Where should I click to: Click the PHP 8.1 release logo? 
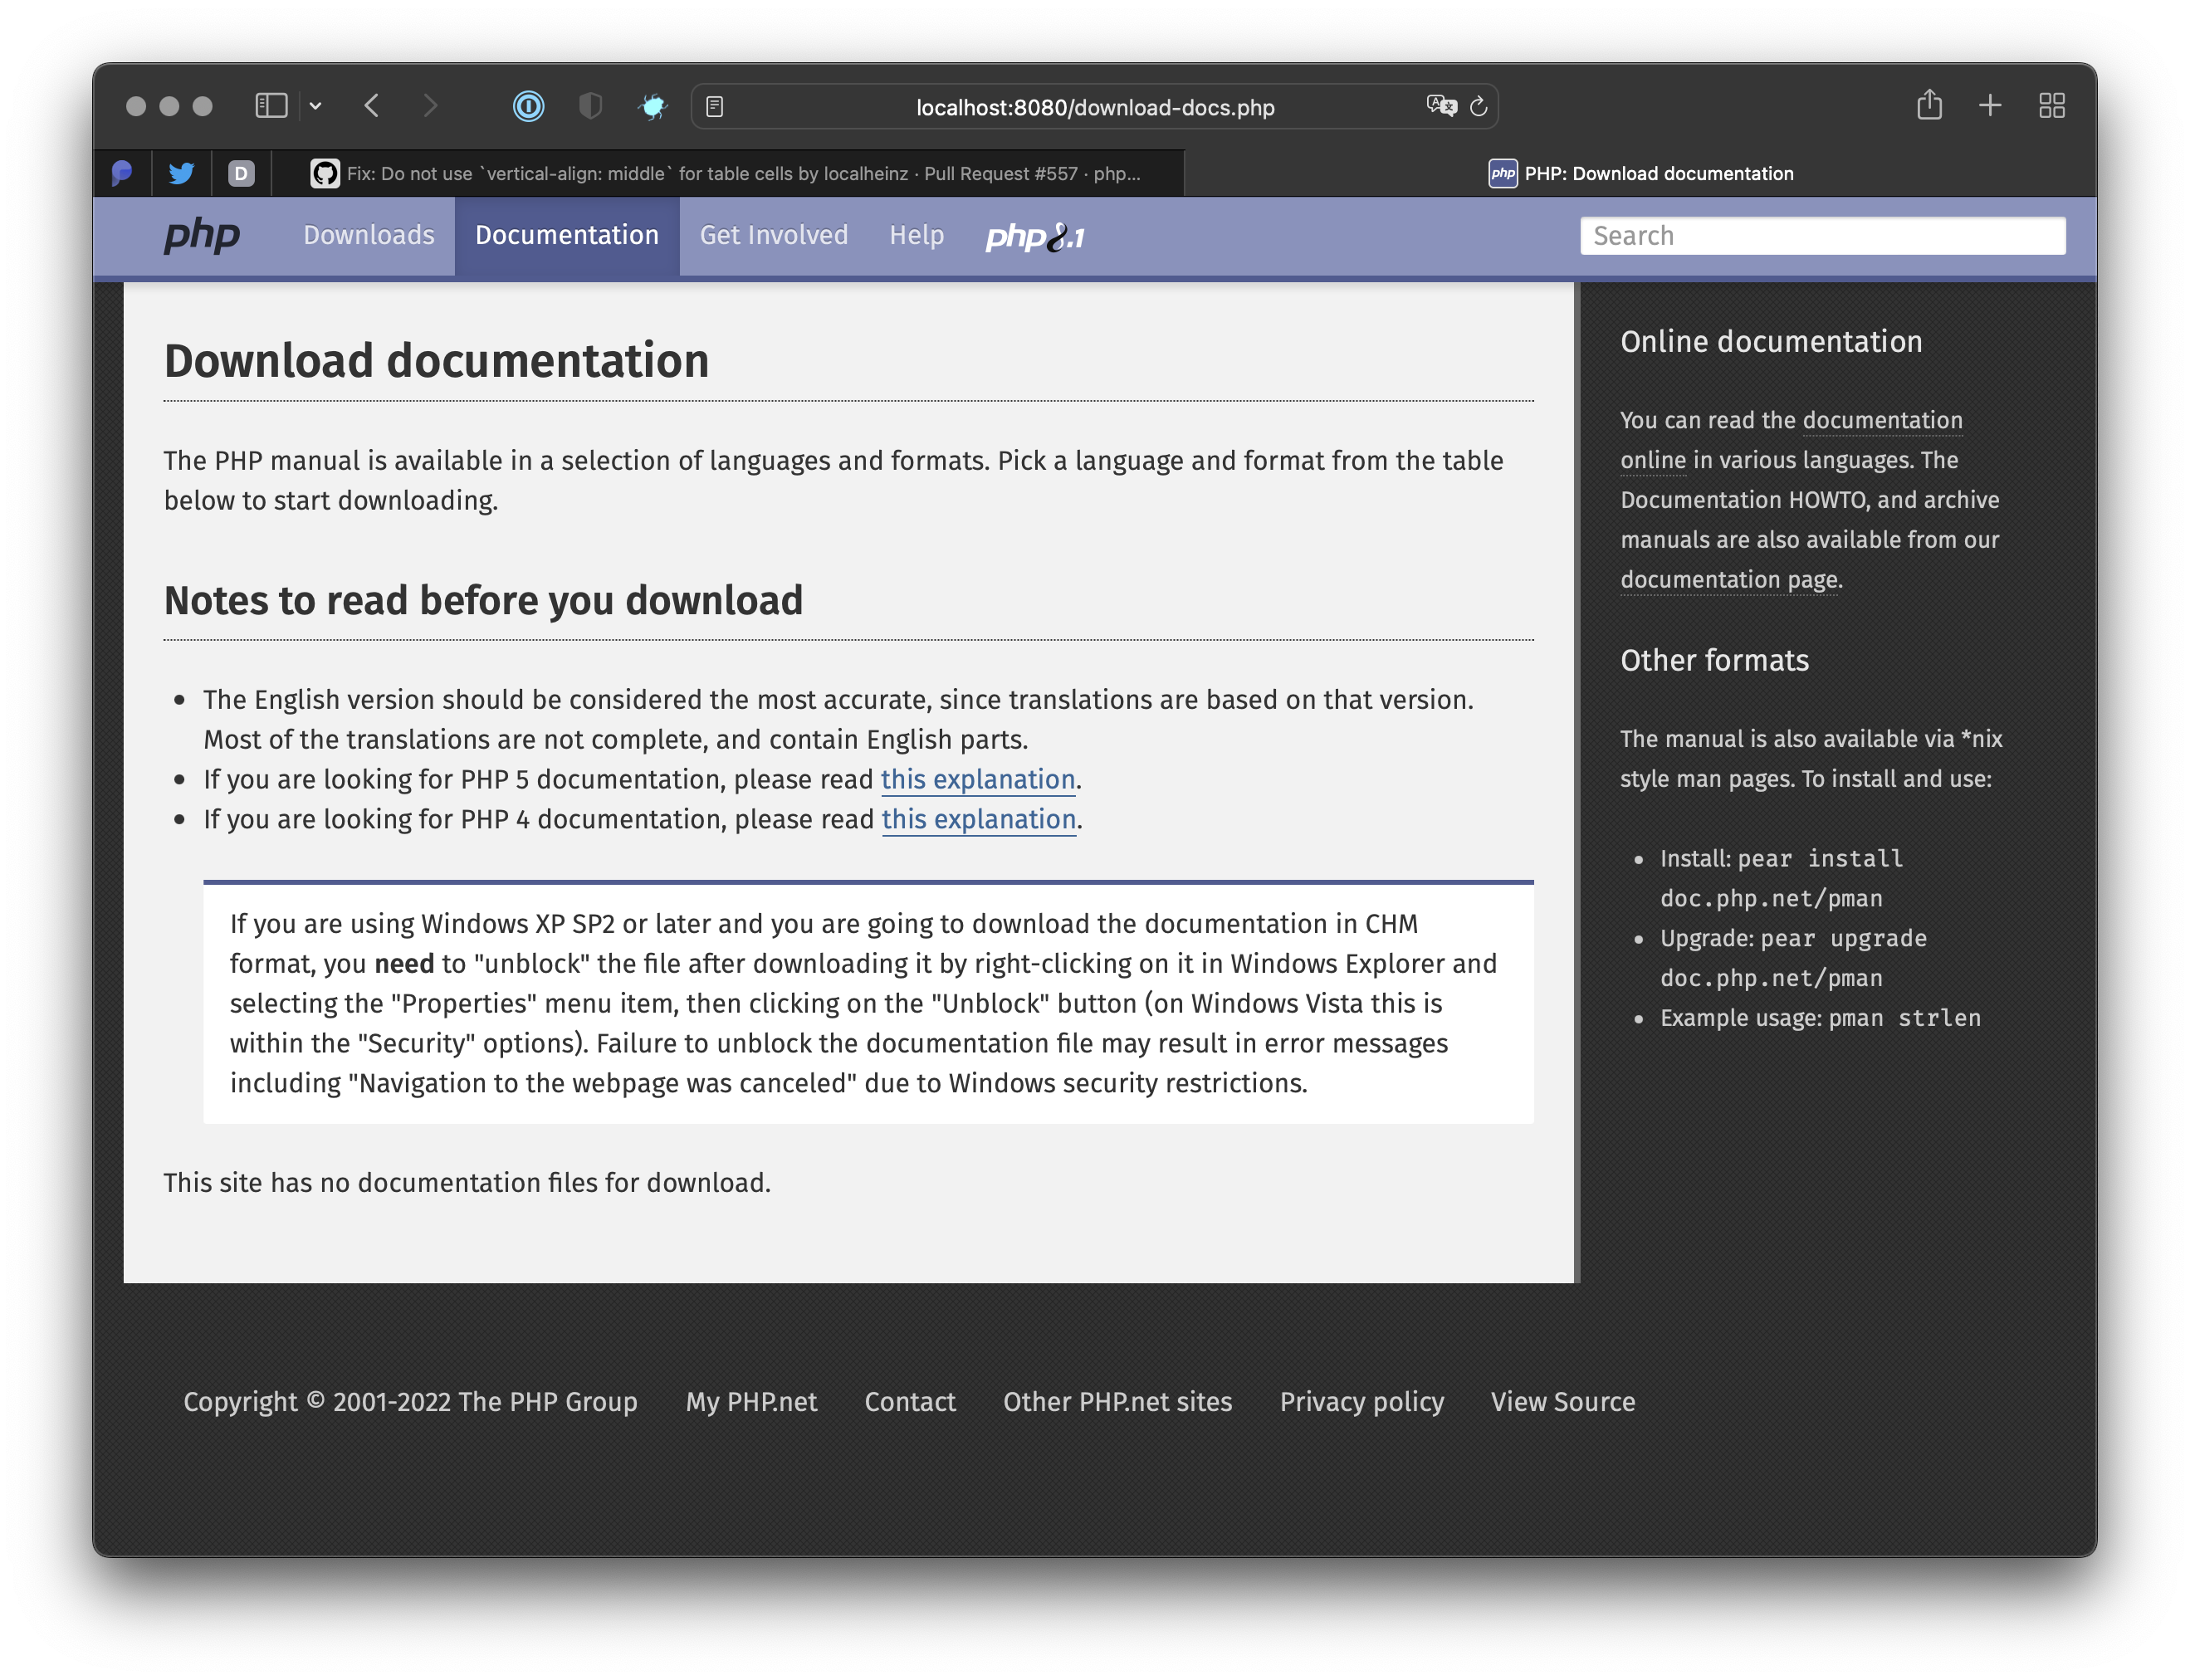[1035, 237]
